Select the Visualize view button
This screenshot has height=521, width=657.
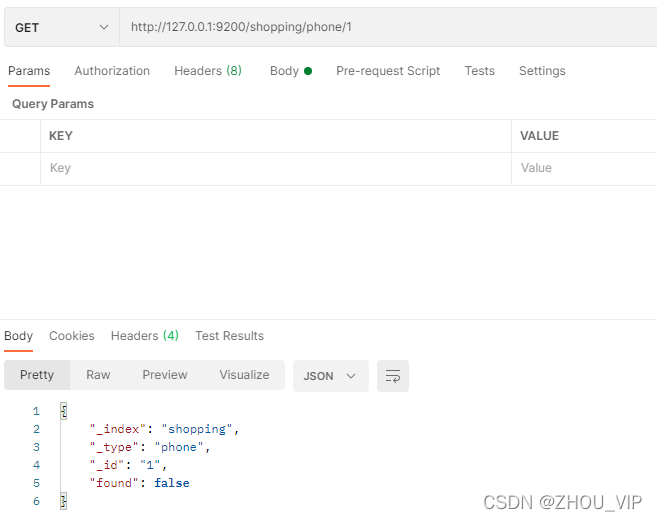[244, 375]
